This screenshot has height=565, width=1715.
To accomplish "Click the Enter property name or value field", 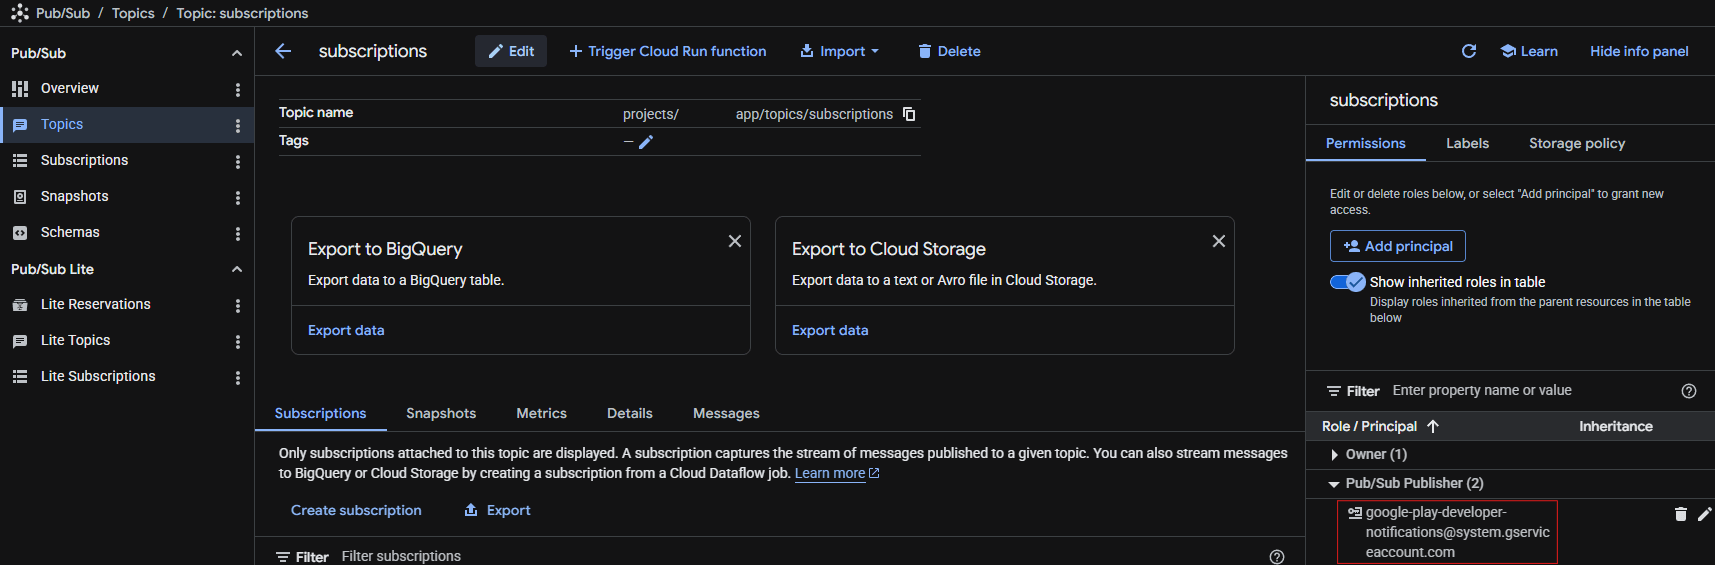I will coord(1530,390).
